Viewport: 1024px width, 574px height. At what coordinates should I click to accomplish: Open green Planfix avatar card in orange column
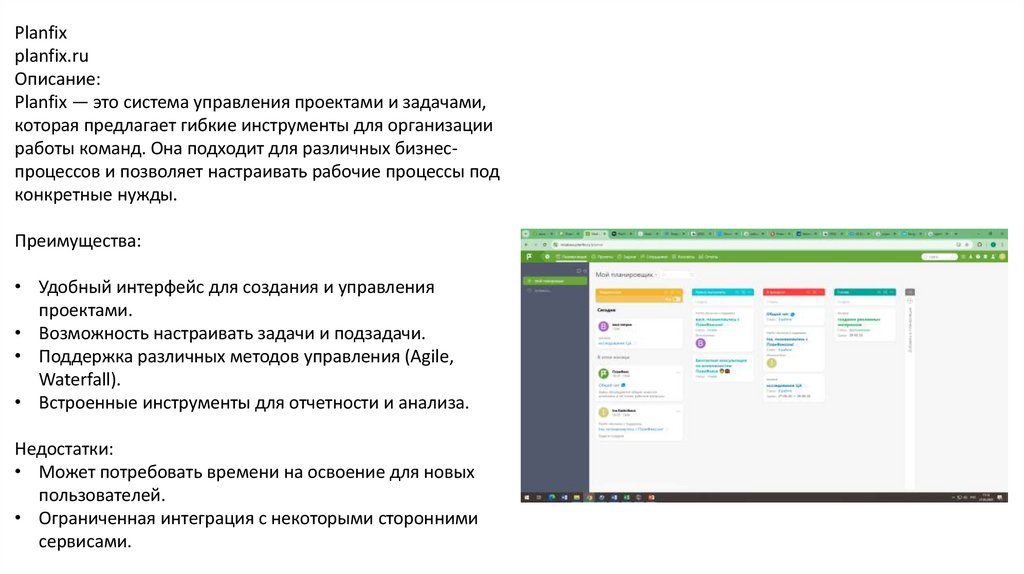pyautogui.click(x=639, y=383)
